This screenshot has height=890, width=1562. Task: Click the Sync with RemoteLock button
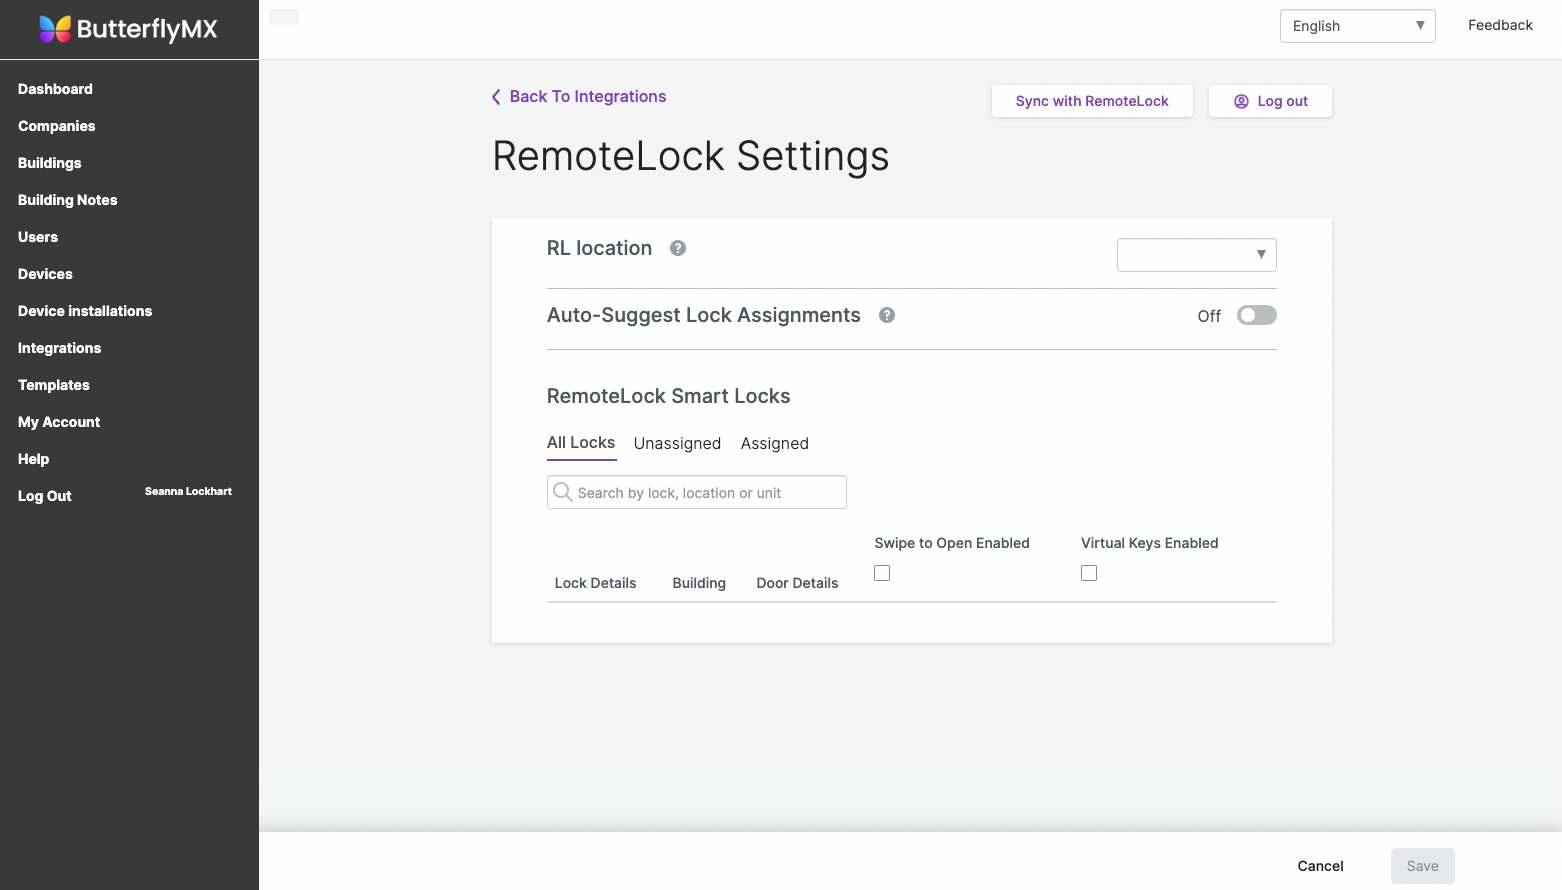pyautogui.click(x=1091, y=101)
